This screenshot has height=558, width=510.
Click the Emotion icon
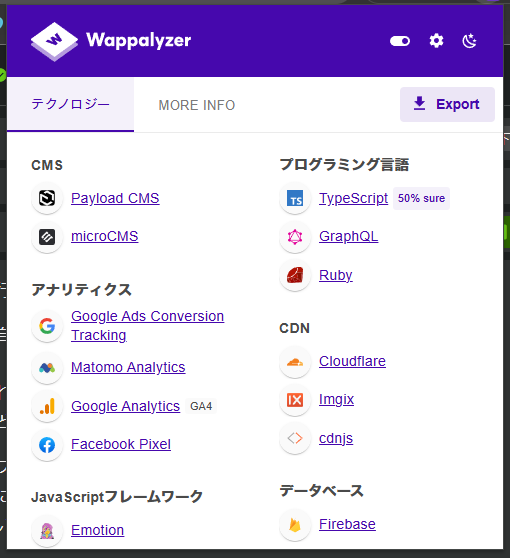47,531
